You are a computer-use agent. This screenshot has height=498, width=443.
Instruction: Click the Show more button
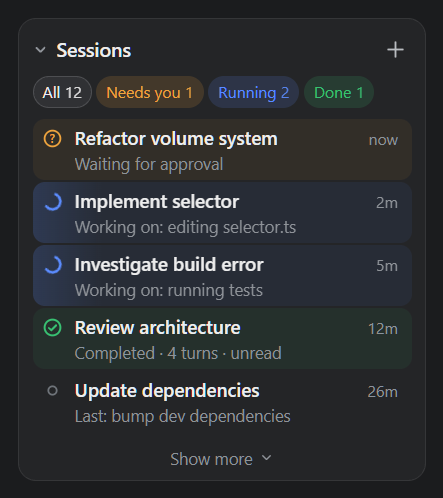tap(221, 459)
